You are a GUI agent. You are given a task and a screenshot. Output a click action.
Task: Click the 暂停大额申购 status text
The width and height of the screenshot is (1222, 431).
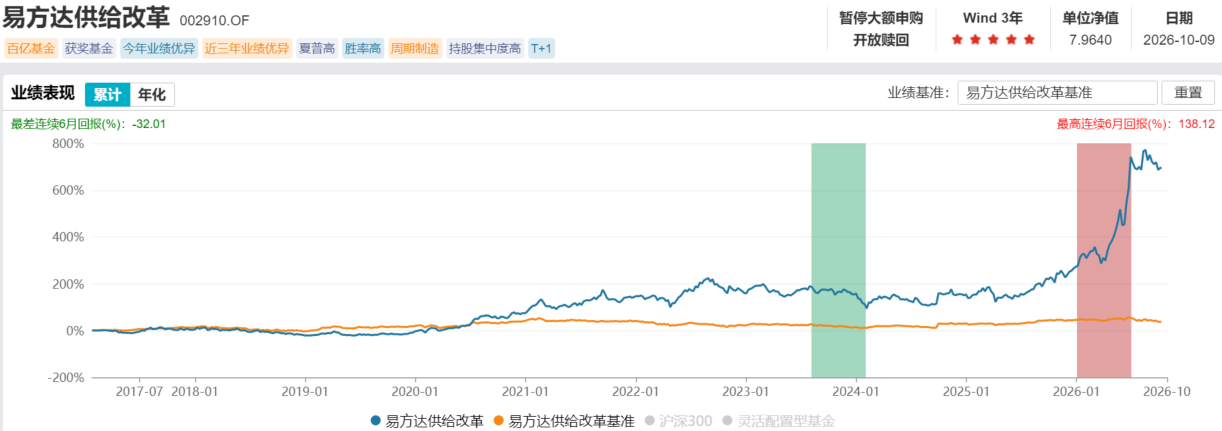coord(881,18)
